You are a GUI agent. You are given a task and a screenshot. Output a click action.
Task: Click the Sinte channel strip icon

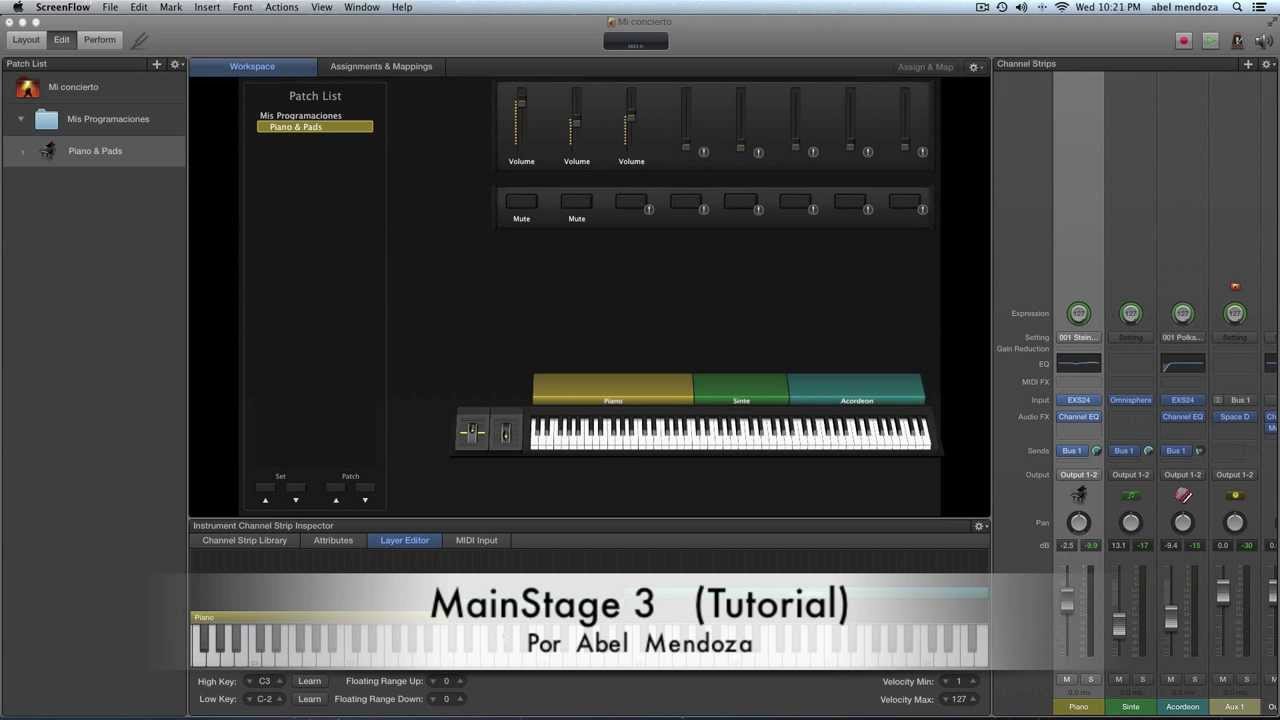pos(1131,495)
